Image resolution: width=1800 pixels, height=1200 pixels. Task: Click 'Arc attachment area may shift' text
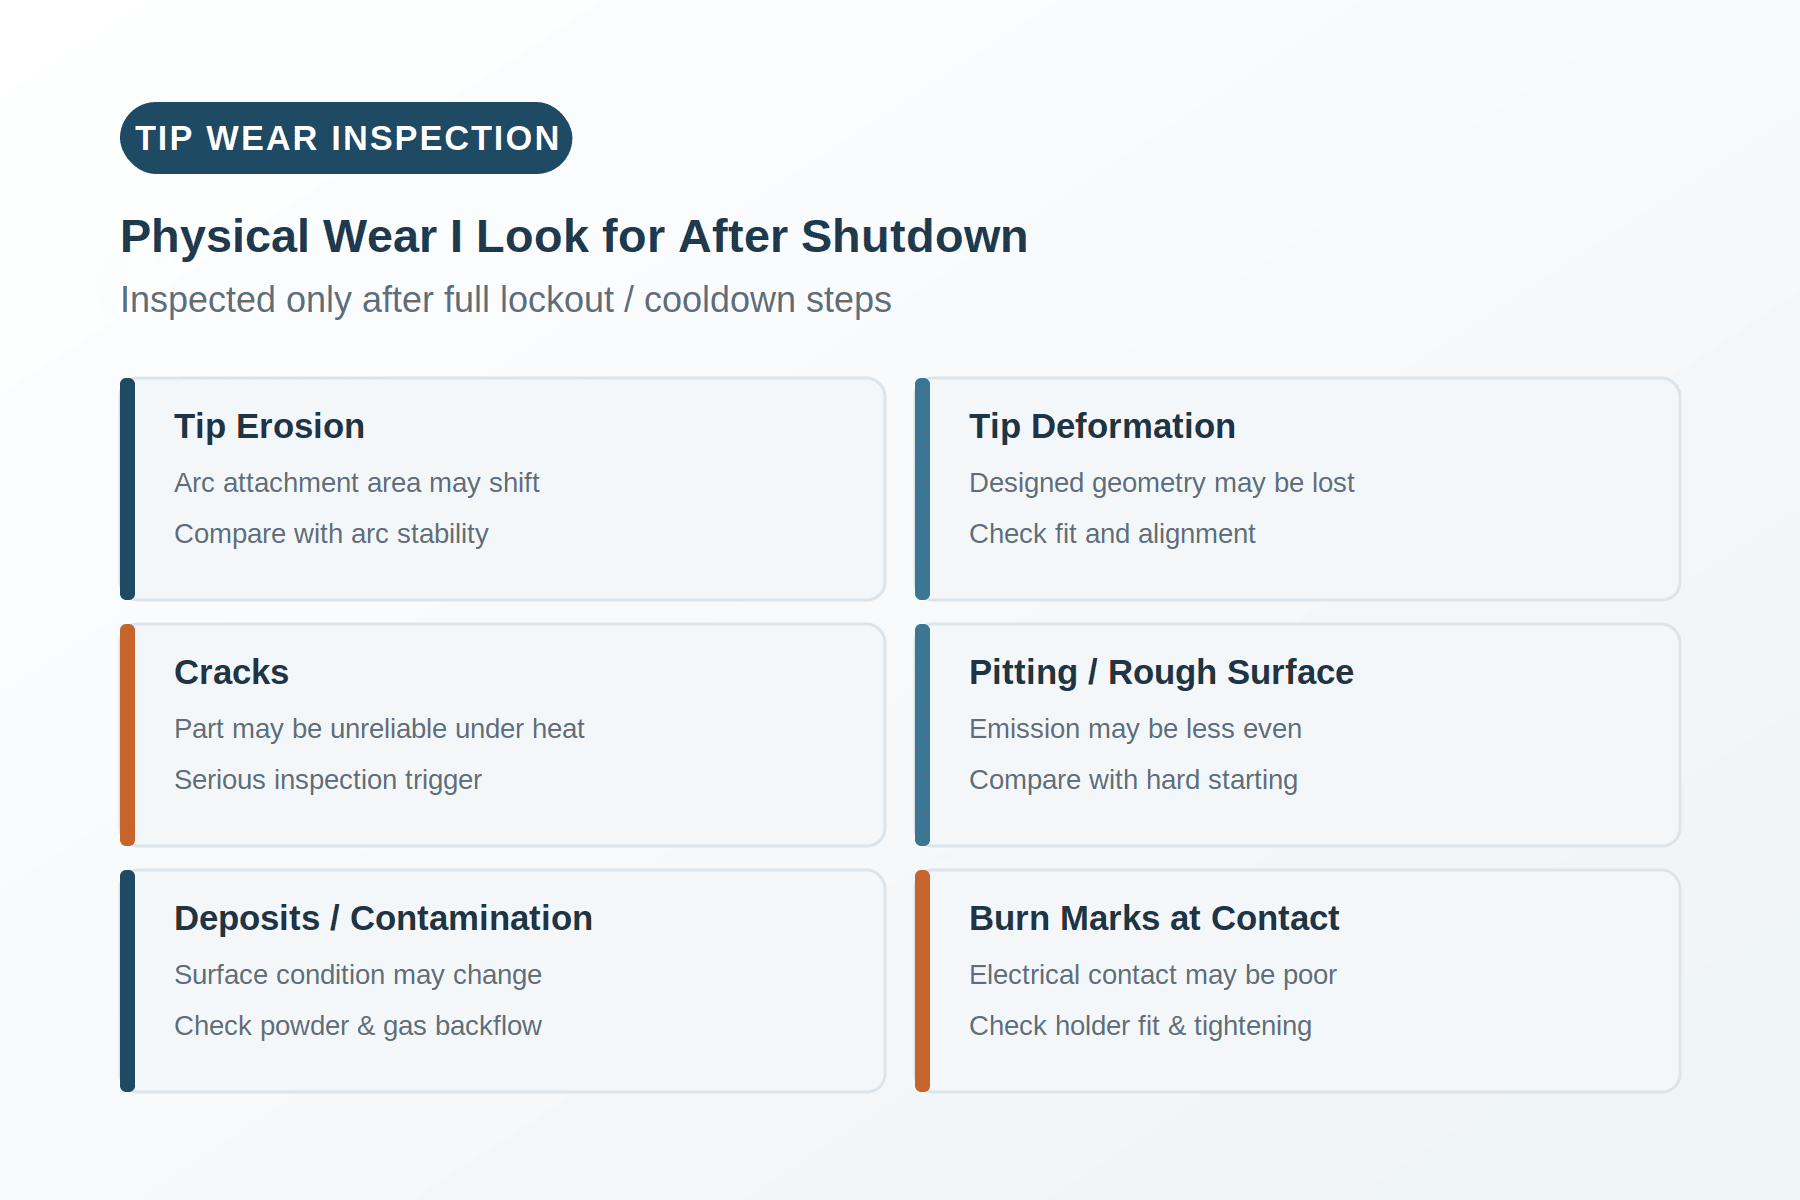point(357,483)
